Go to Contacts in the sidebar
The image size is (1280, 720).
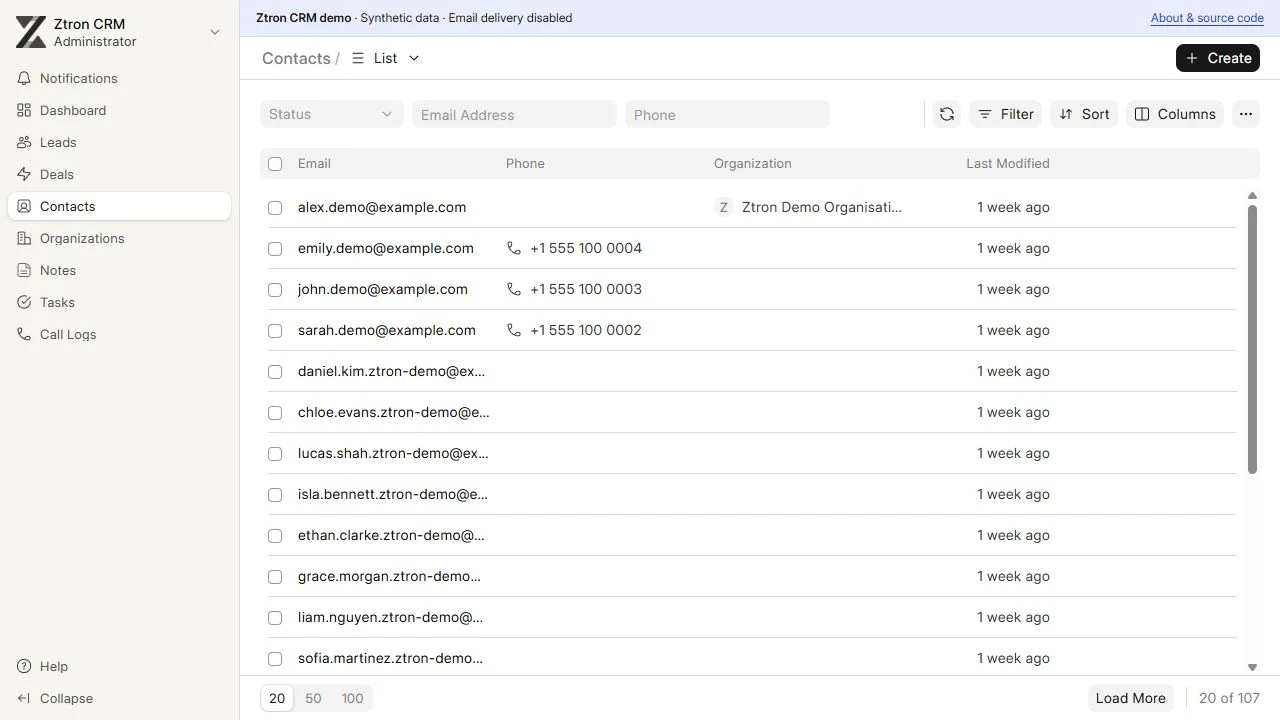pyautogui.click(x=119, y=206)
